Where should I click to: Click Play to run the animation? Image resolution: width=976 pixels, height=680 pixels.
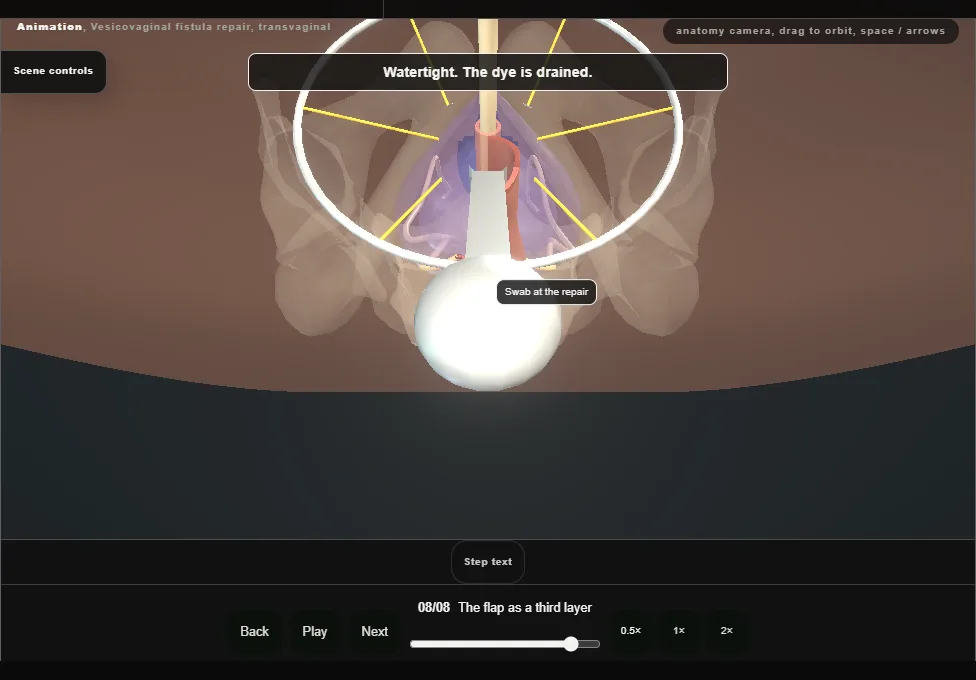point(314,631)
